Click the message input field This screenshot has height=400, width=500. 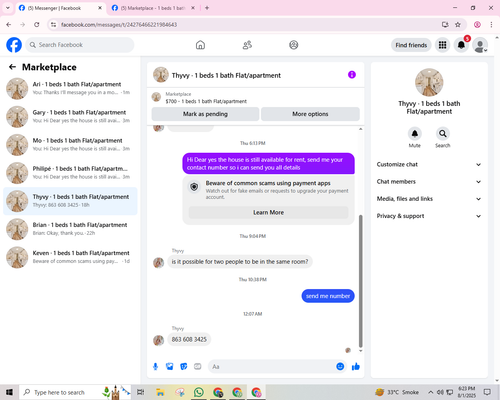pos(272,367)
